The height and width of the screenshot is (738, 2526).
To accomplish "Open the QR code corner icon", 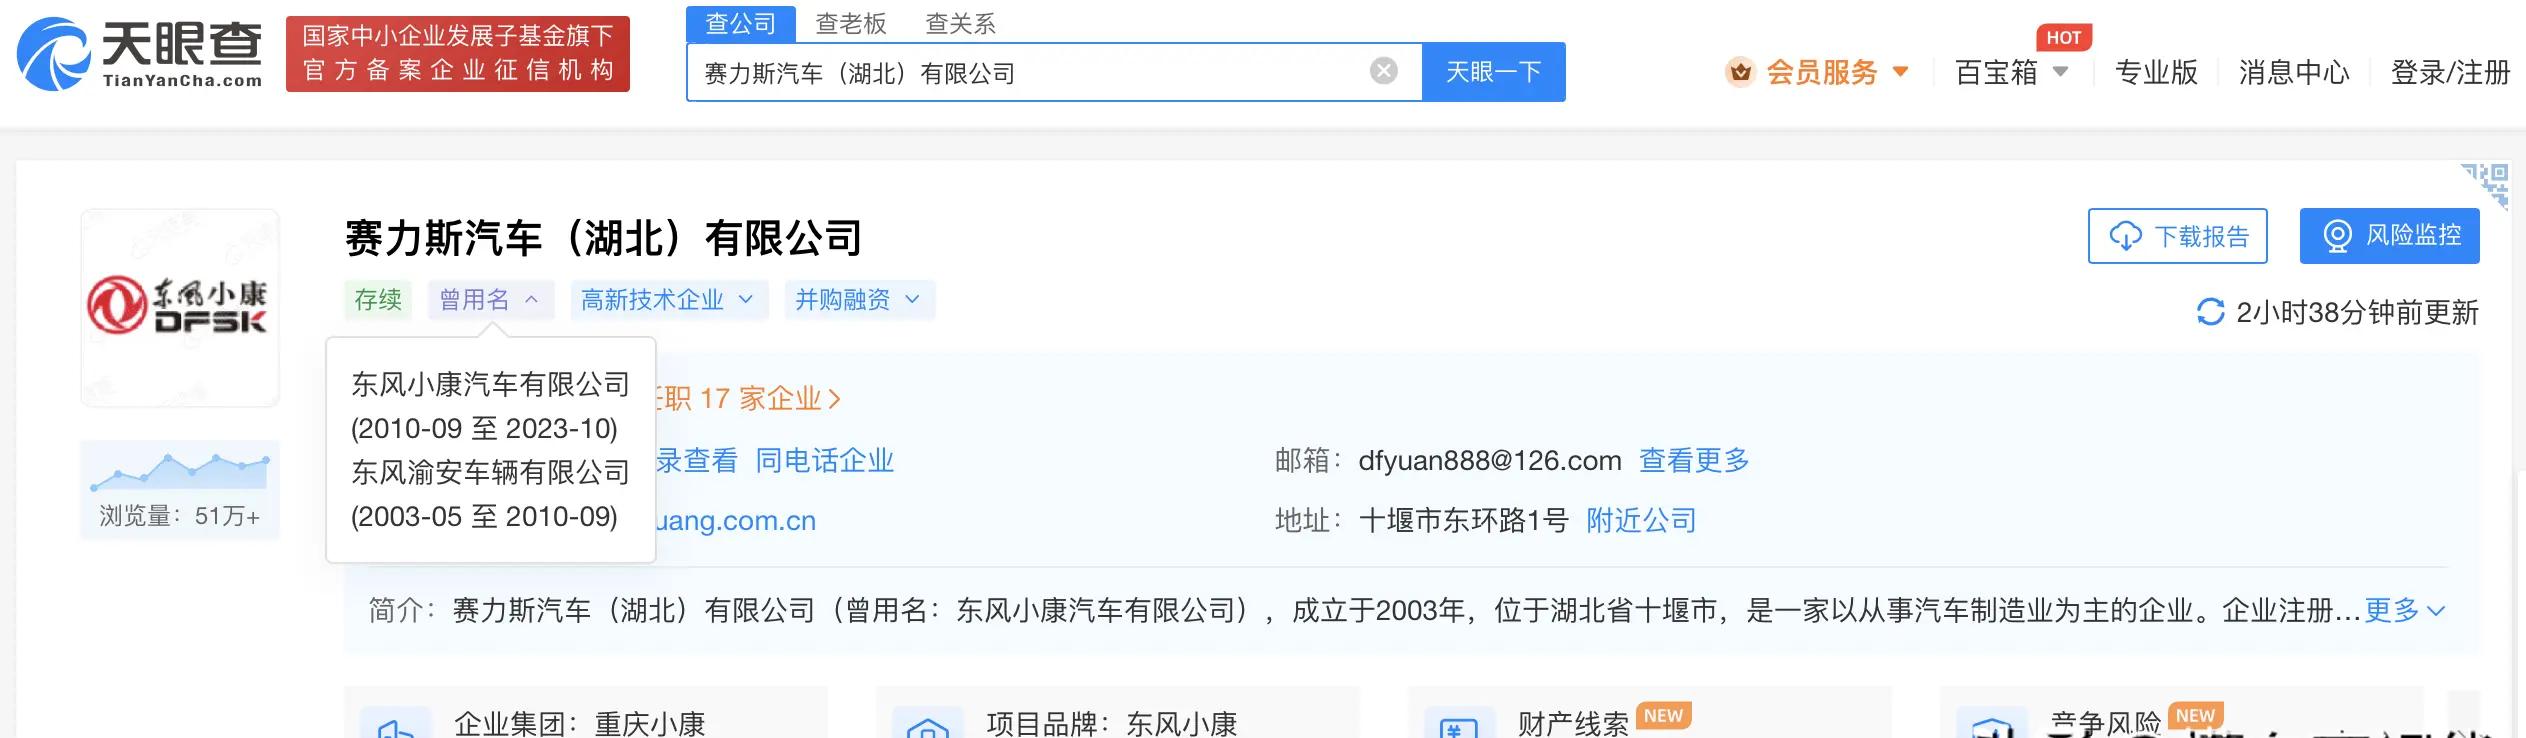I will 2486,186.
